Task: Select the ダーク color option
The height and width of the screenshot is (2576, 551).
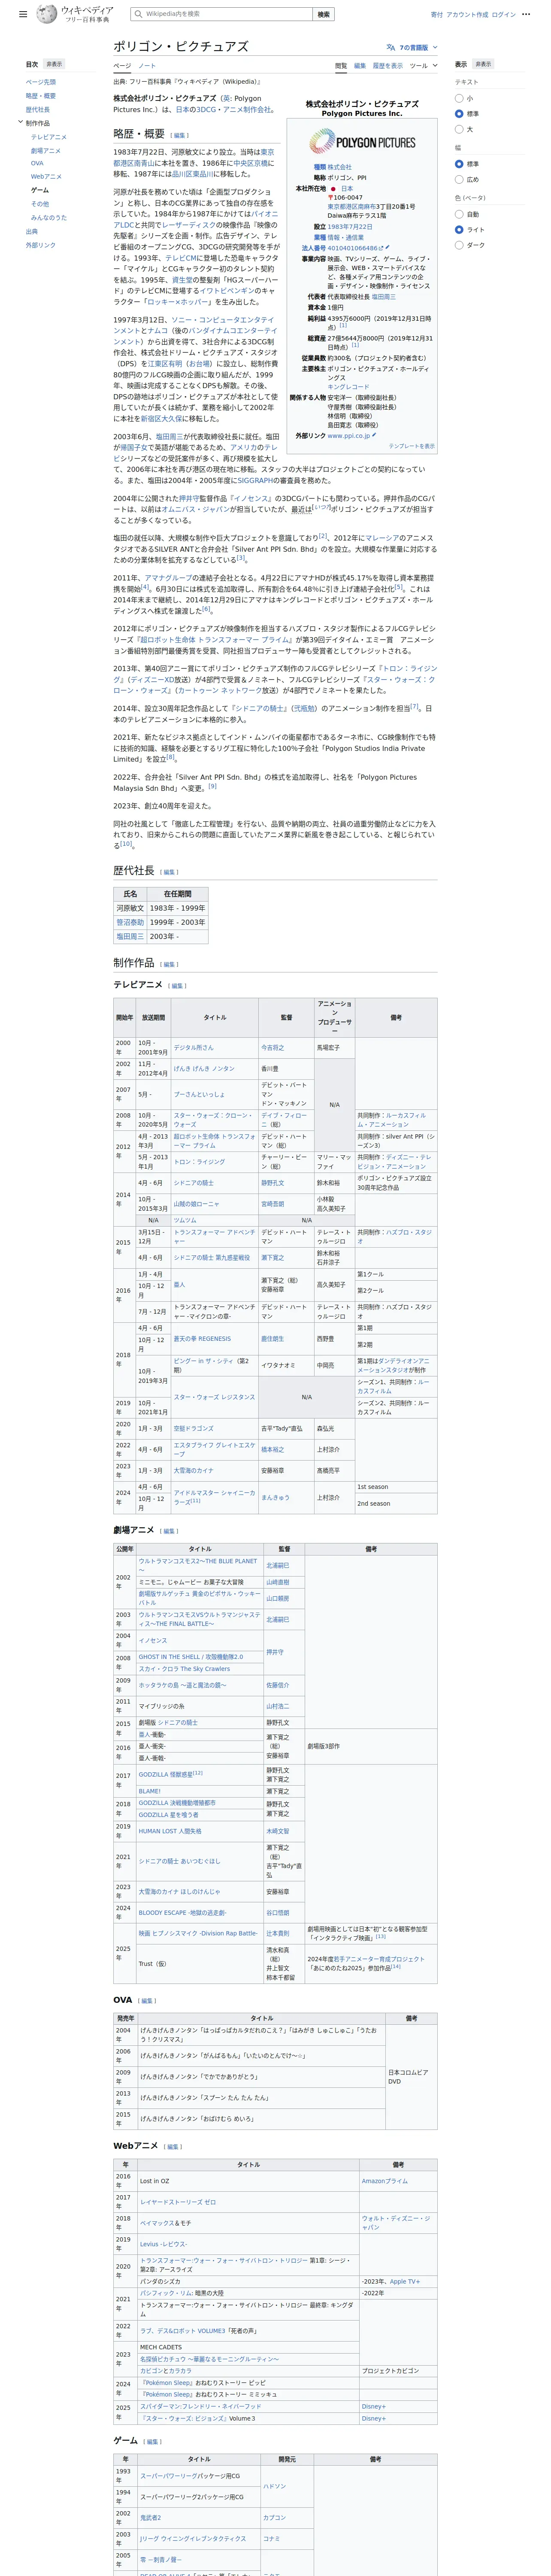Action: (459, 245)
